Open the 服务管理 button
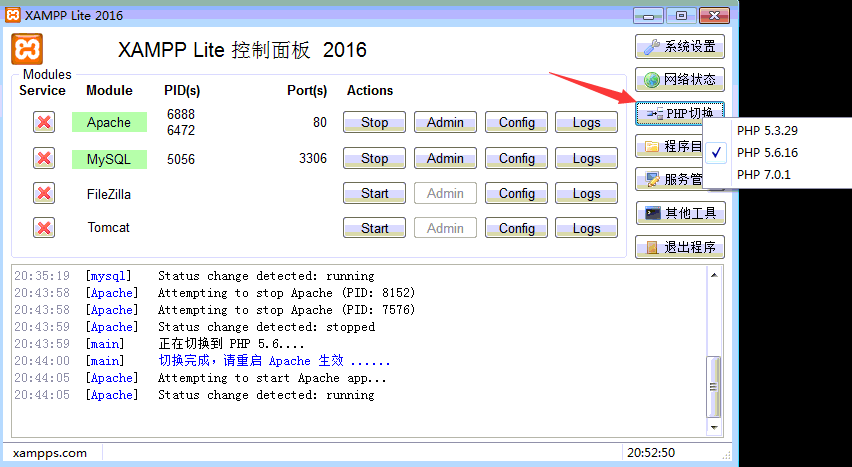 pos(669,179)
